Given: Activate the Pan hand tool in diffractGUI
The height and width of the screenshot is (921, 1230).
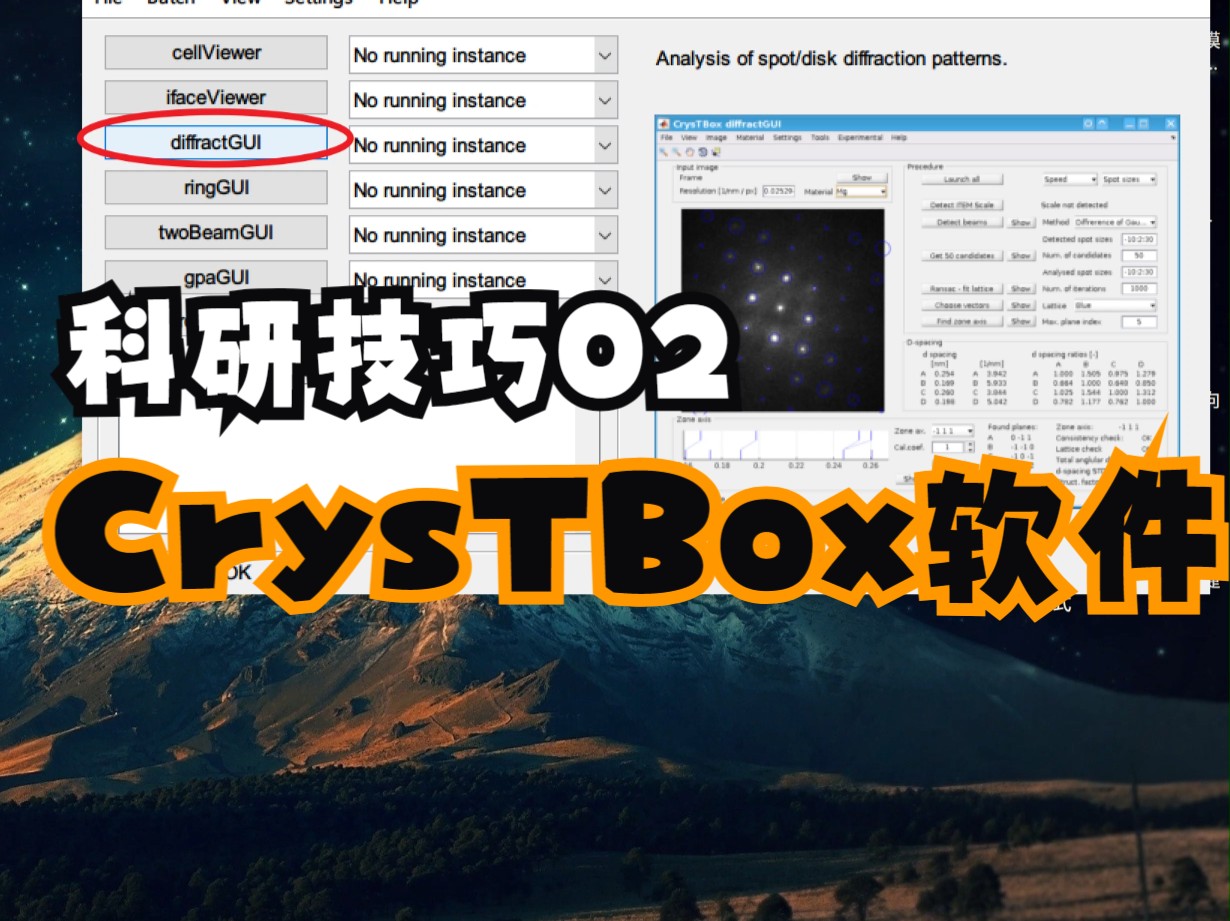Looking at the screenshot, I should click(x=690, y=152).
